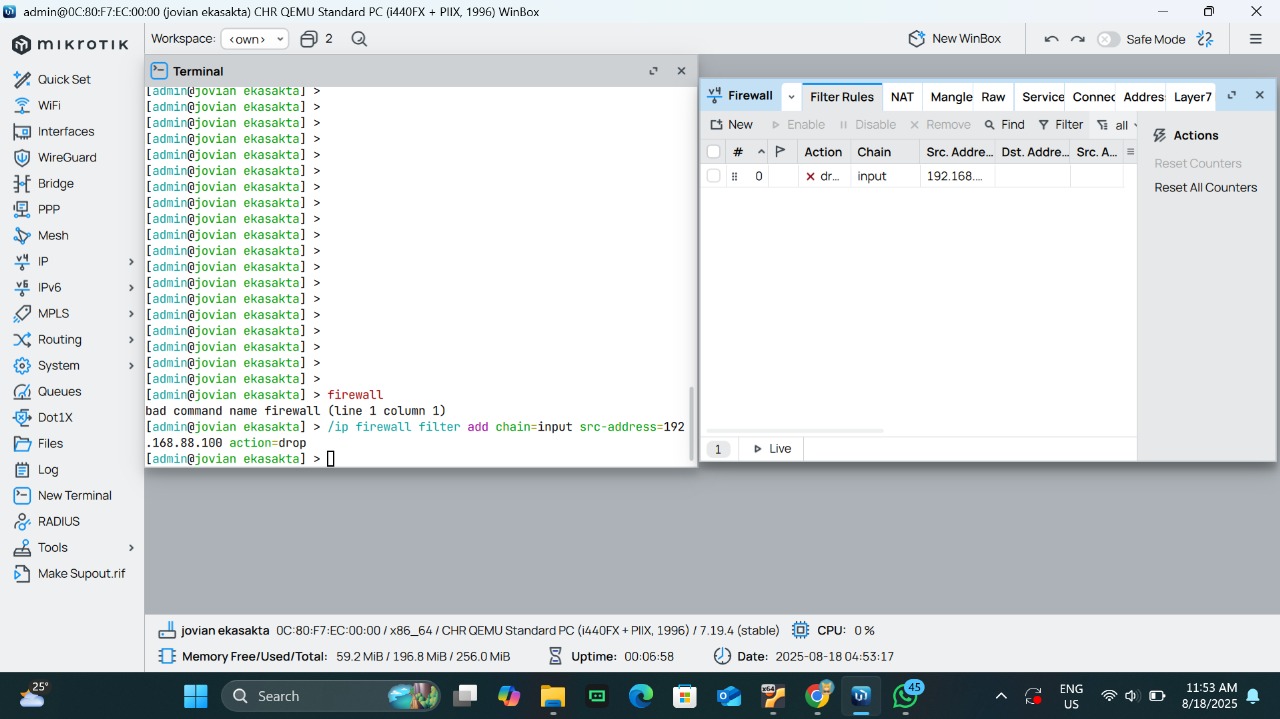The width and height of the screenshot is (1280, 719).
Task: Expand the Terminal window to full size
Action: 653,71
